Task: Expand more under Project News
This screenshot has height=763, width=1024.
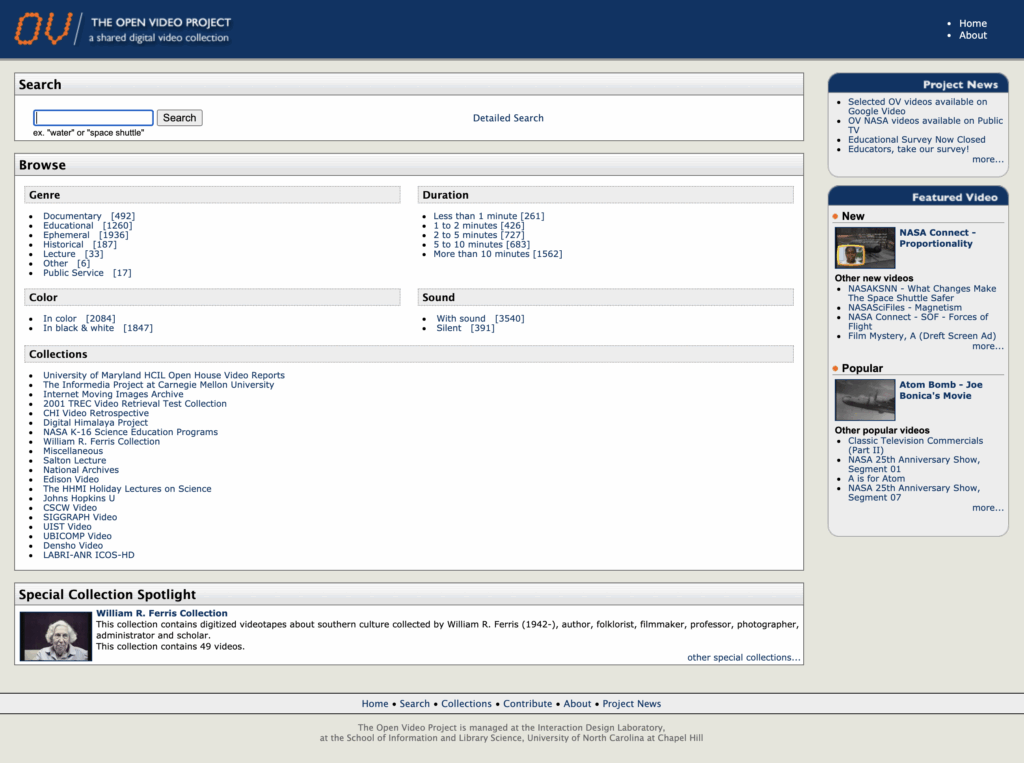Action: point(987,159)
